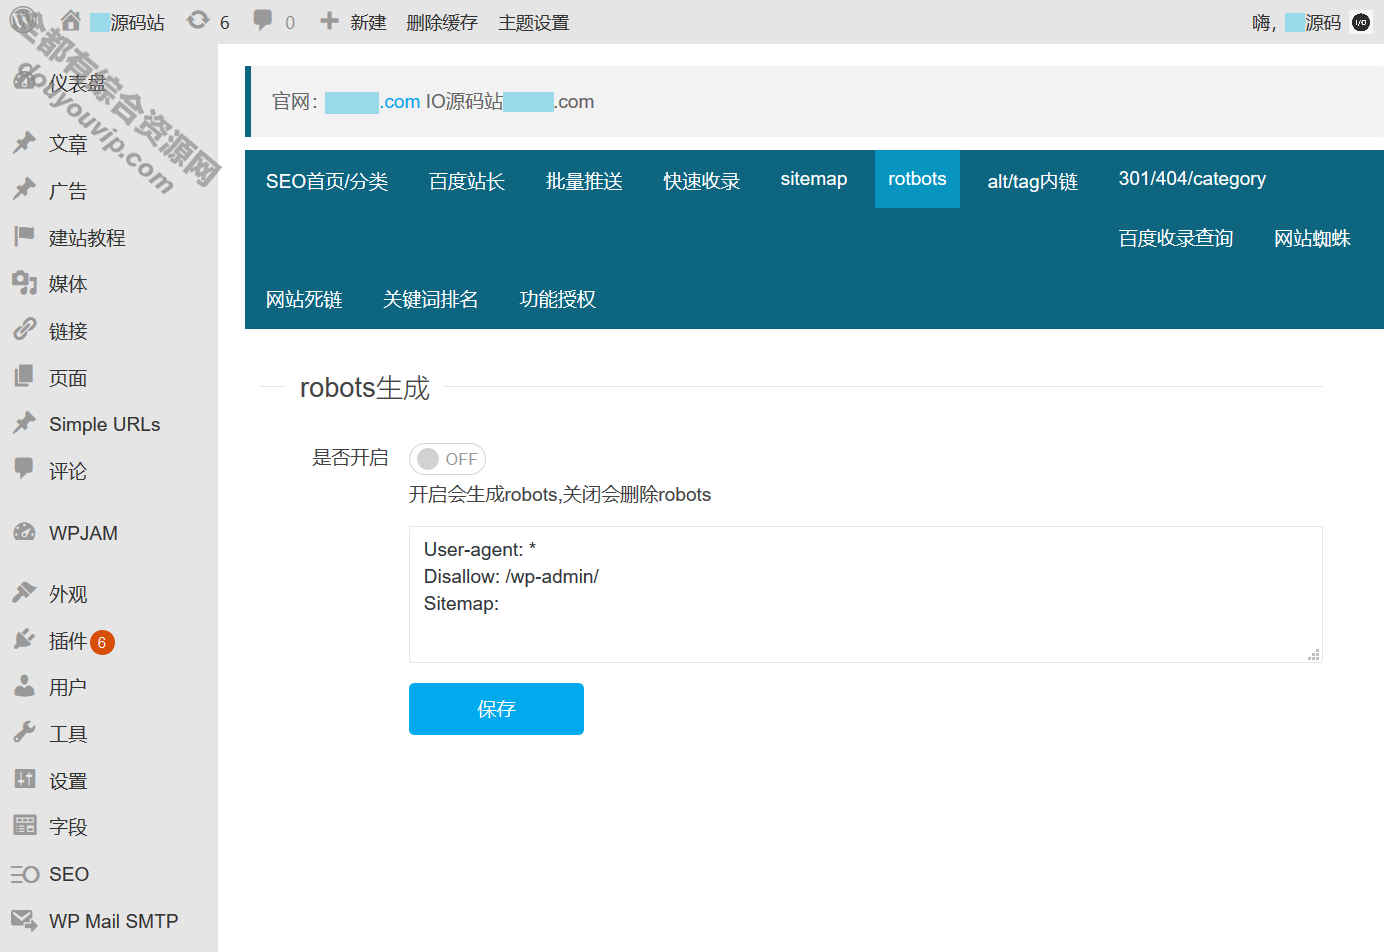Click the 新建 text in admin bar
This screenshot has height=952, width=1384.
368,22
